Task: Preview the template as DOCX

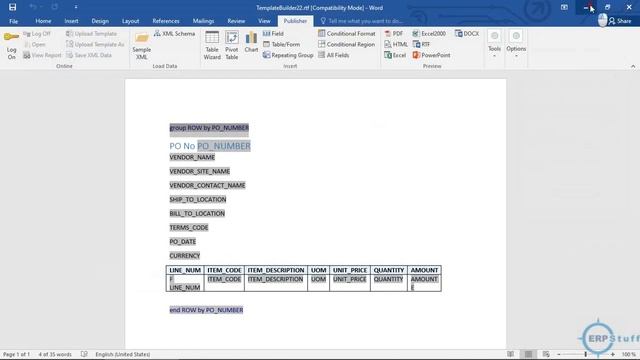Action: point(467,33)
